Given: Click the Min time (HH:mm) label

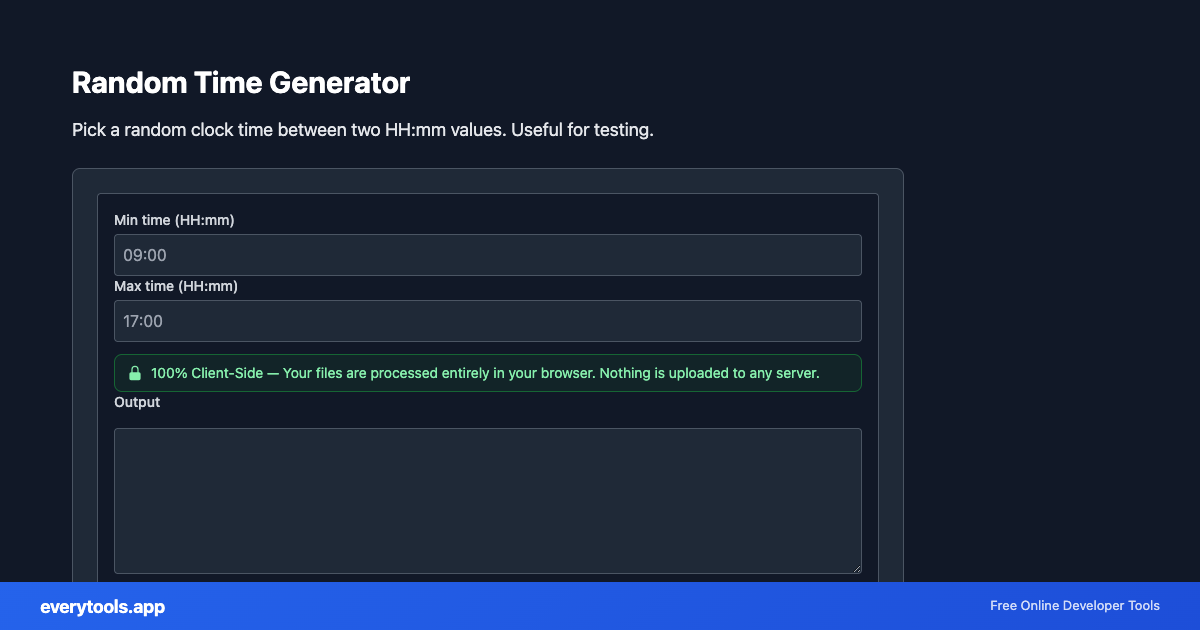Looking at the screenshot, I should [173, 220].
